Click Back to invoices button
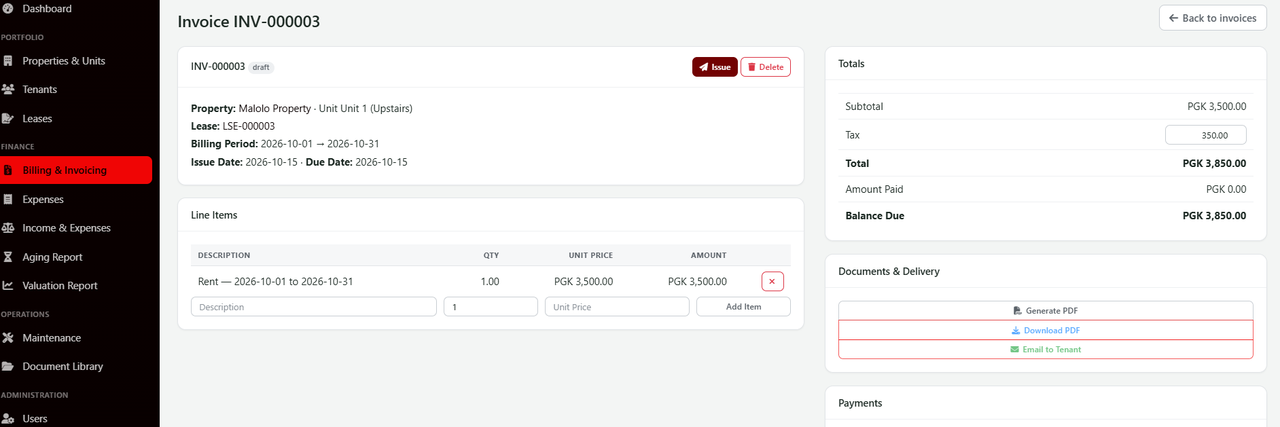 tap(1212, 18)
